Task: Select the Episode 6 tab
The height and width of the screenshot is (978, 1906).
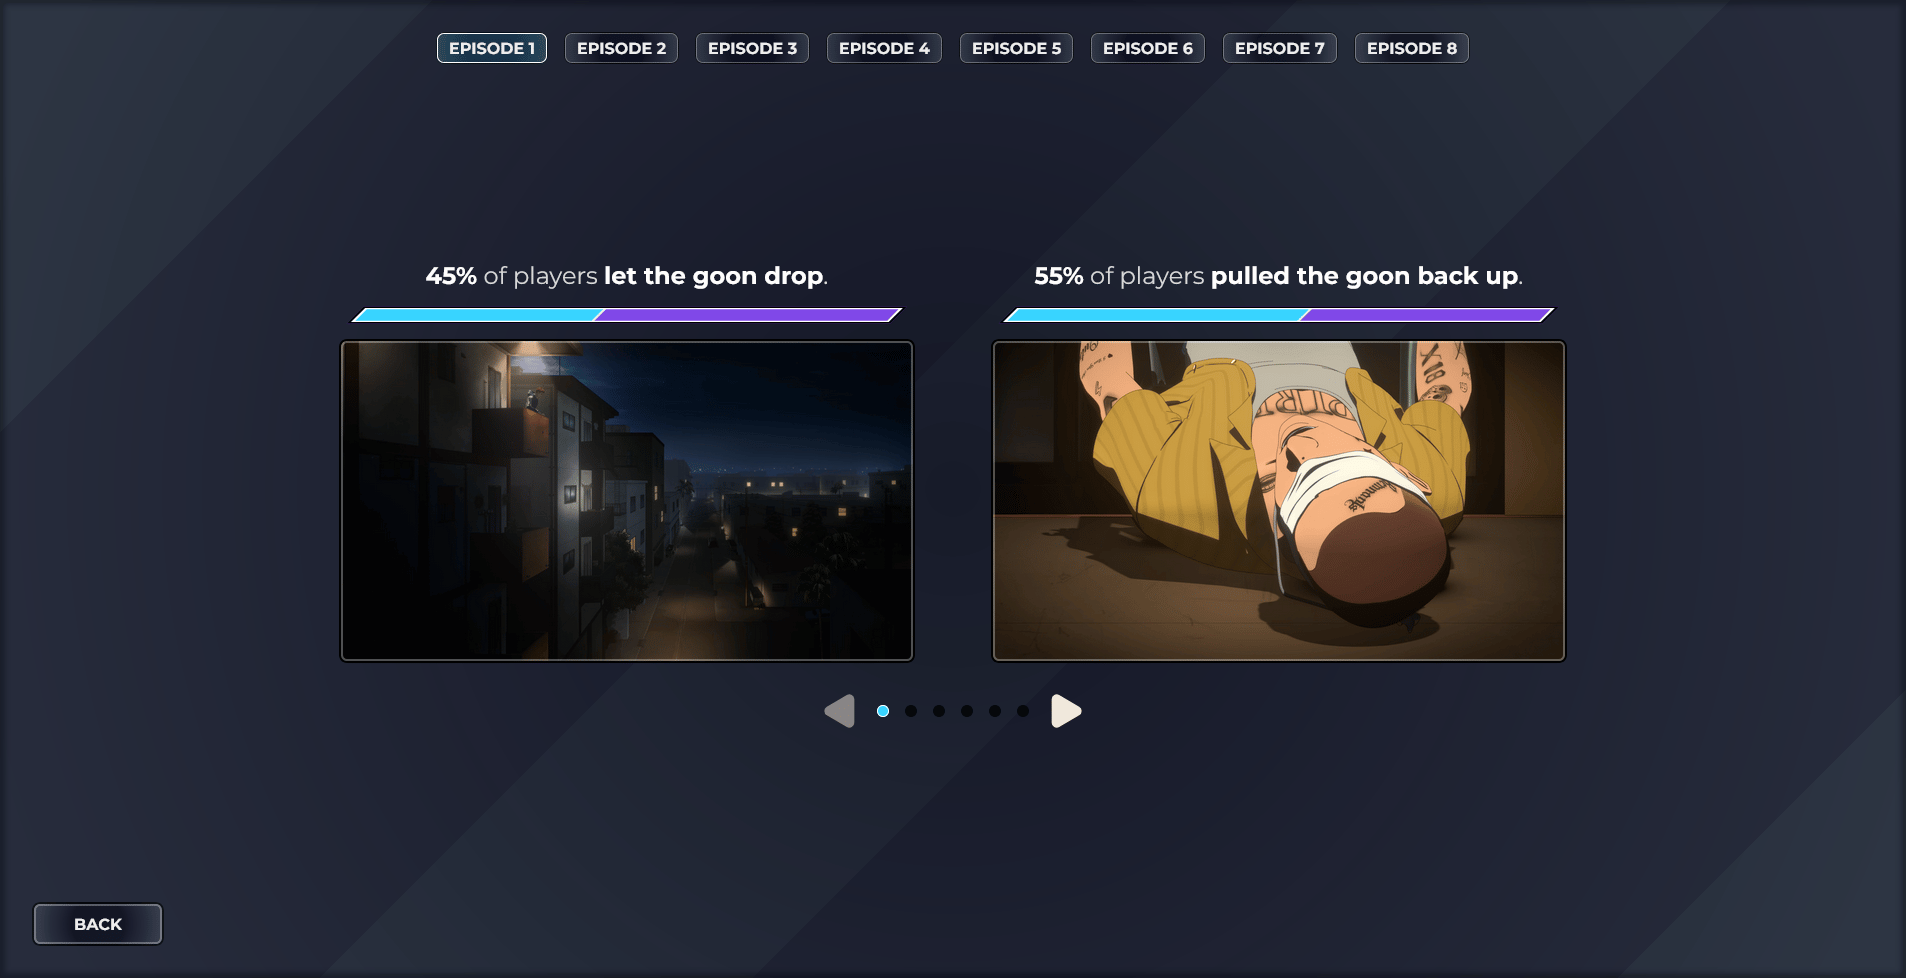Action: click(1147, 48)
